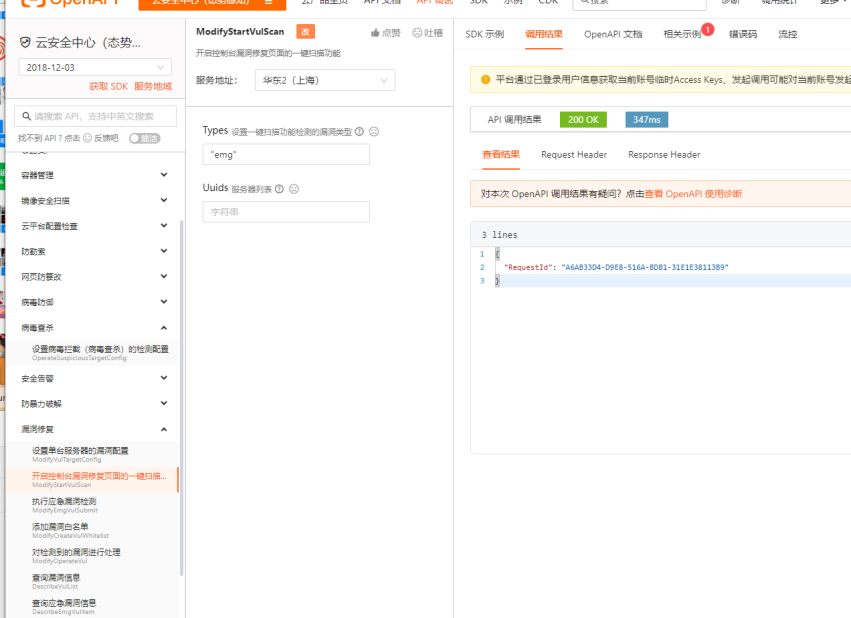Open the Response Header sub-tab

(x=664, y=155)
